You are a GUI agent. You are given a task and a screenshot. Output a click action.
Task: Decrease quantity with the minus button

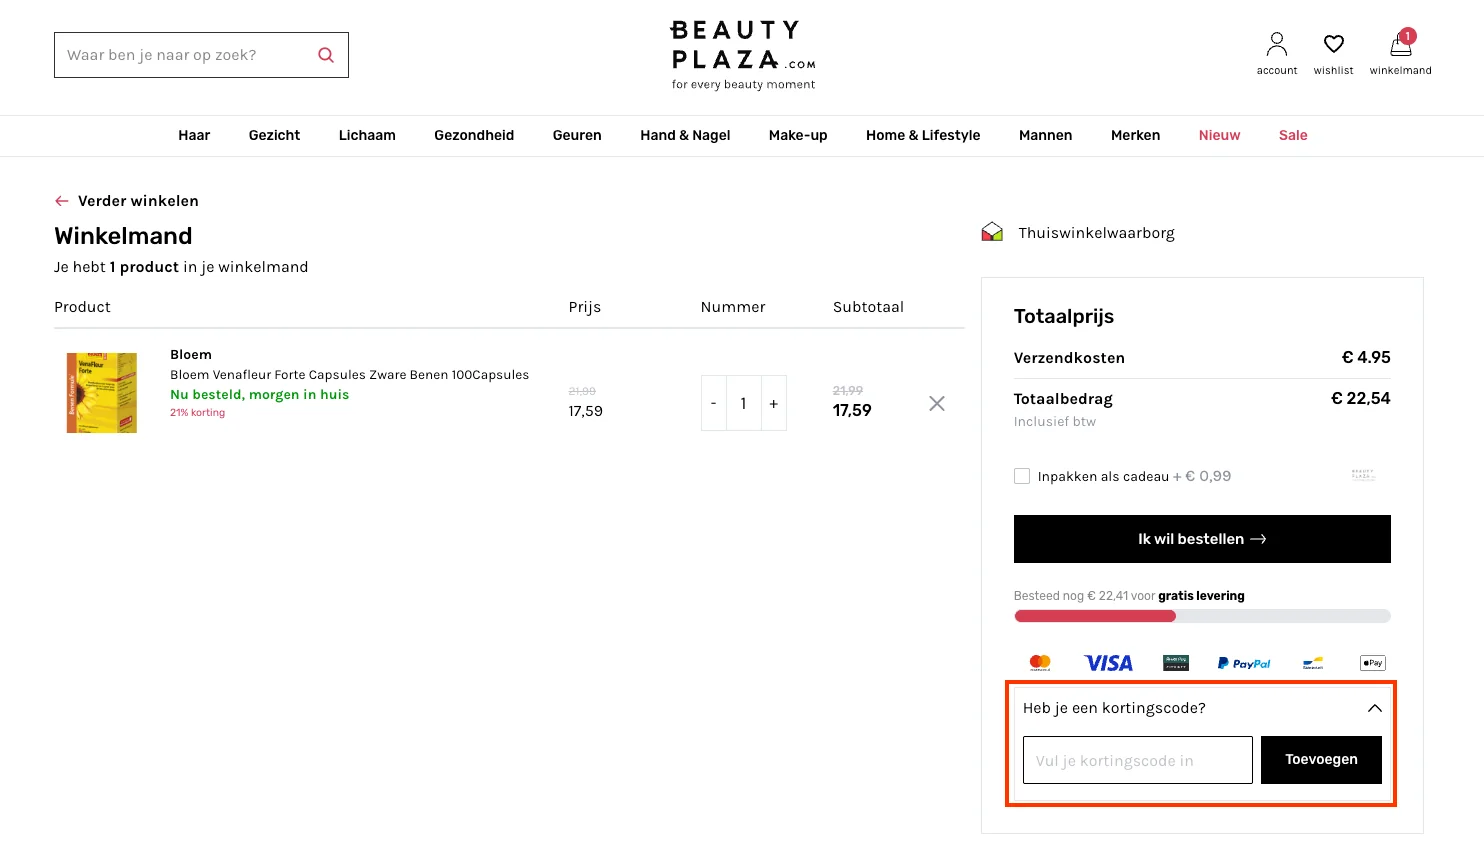[714, 403]
